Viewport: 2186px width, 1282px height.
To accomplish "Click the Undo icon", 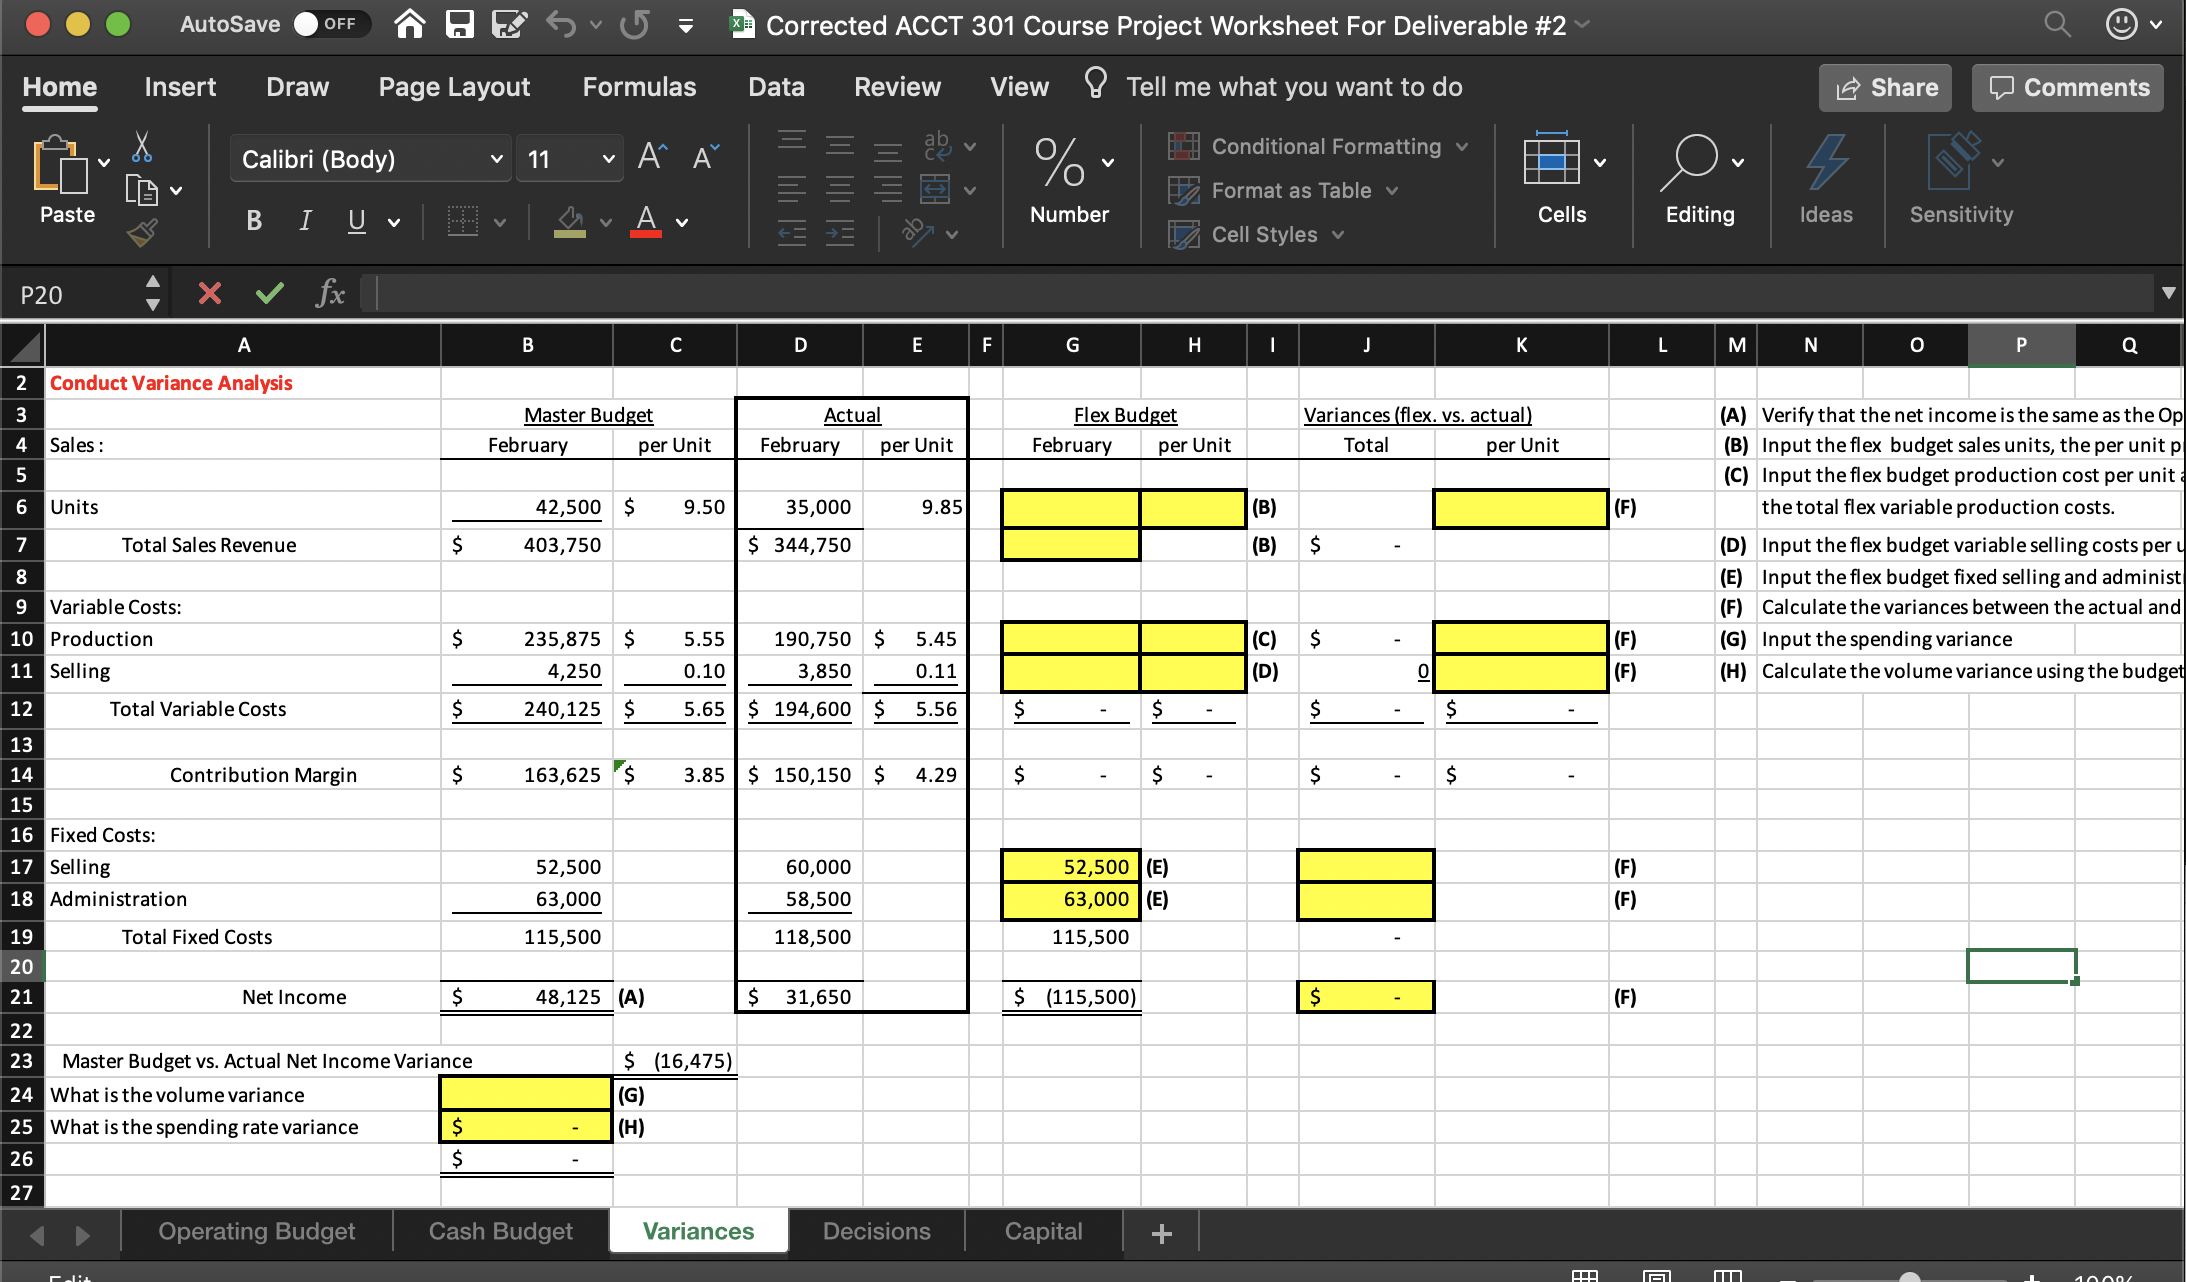I will [561, 25].
